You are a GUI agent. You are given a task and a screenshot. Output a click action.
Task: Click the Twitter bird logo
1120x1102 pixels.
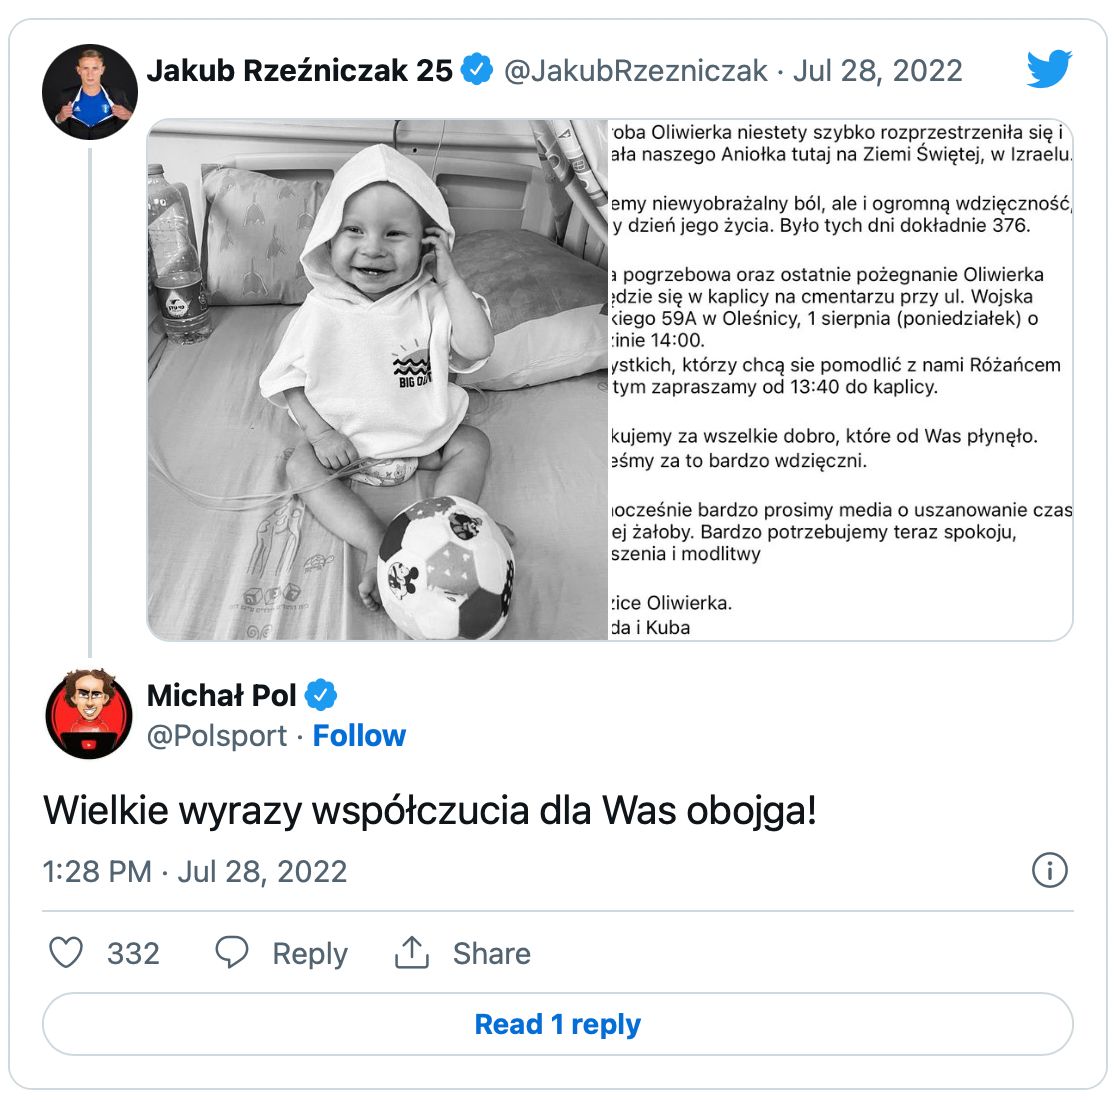point(1049,69)
